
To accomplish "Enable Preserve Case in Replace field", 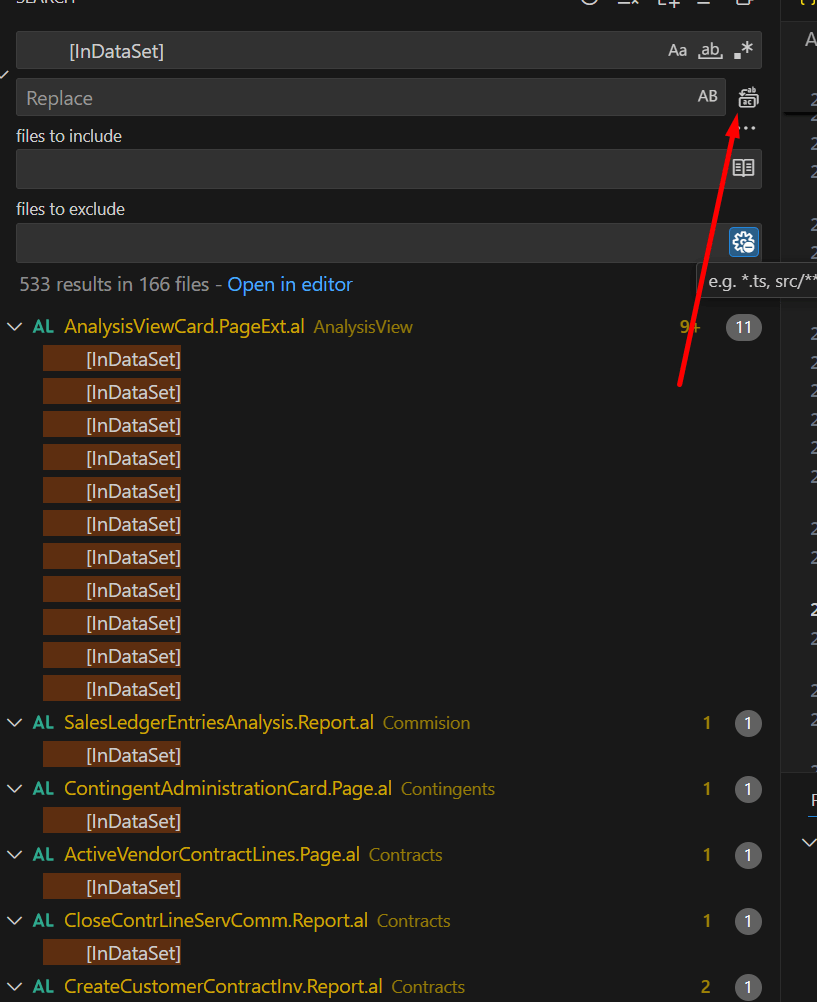I will click(707, 97).
